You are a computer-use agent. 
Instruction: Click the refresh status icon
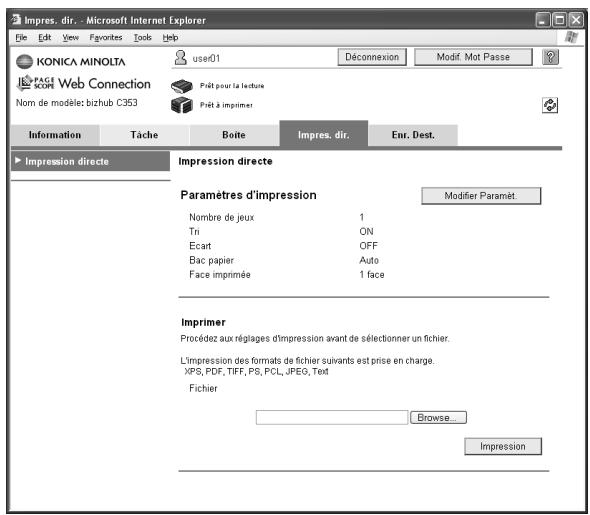click(550, 105)
